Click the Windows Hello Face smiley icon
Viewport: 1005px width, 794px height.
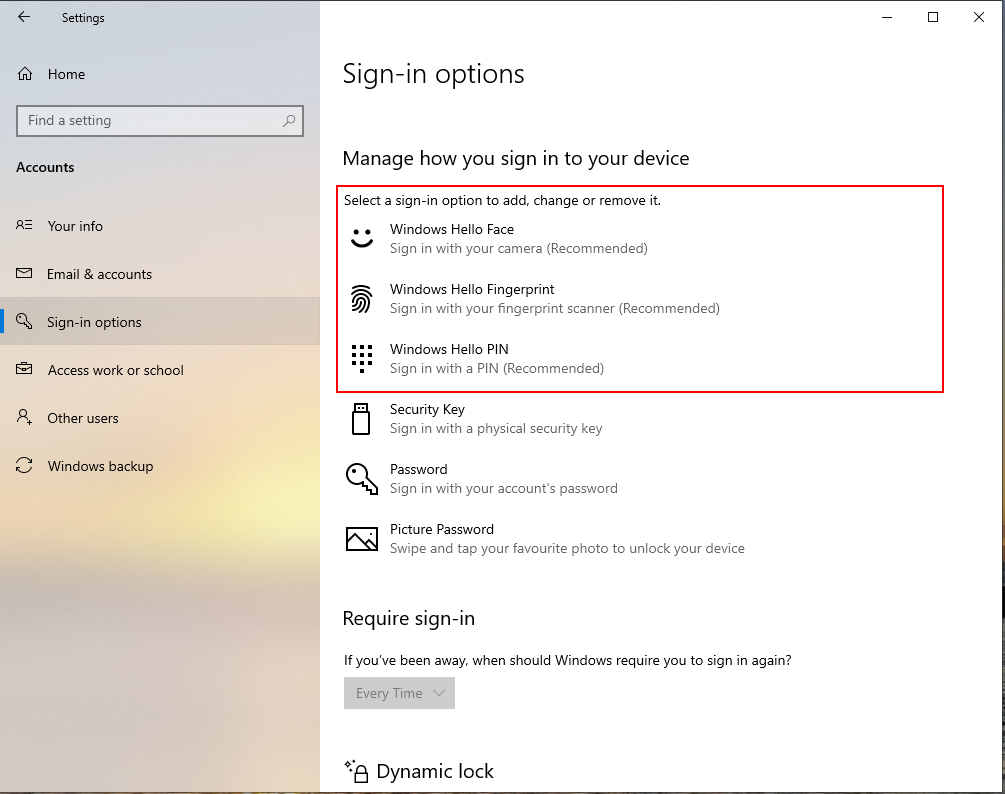click(x=362, y=238)
